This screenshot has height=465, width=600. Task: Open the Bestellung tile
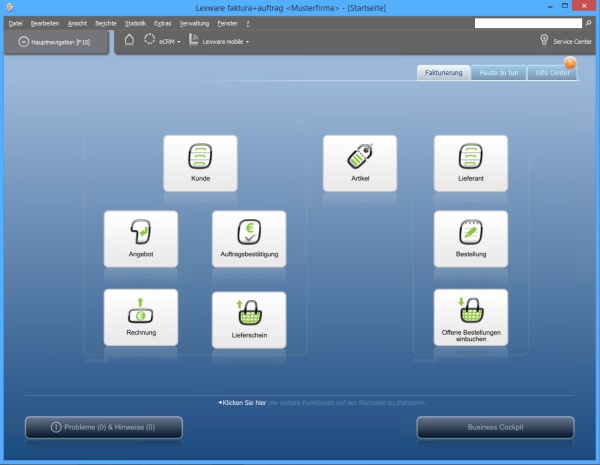coord(471,239)
